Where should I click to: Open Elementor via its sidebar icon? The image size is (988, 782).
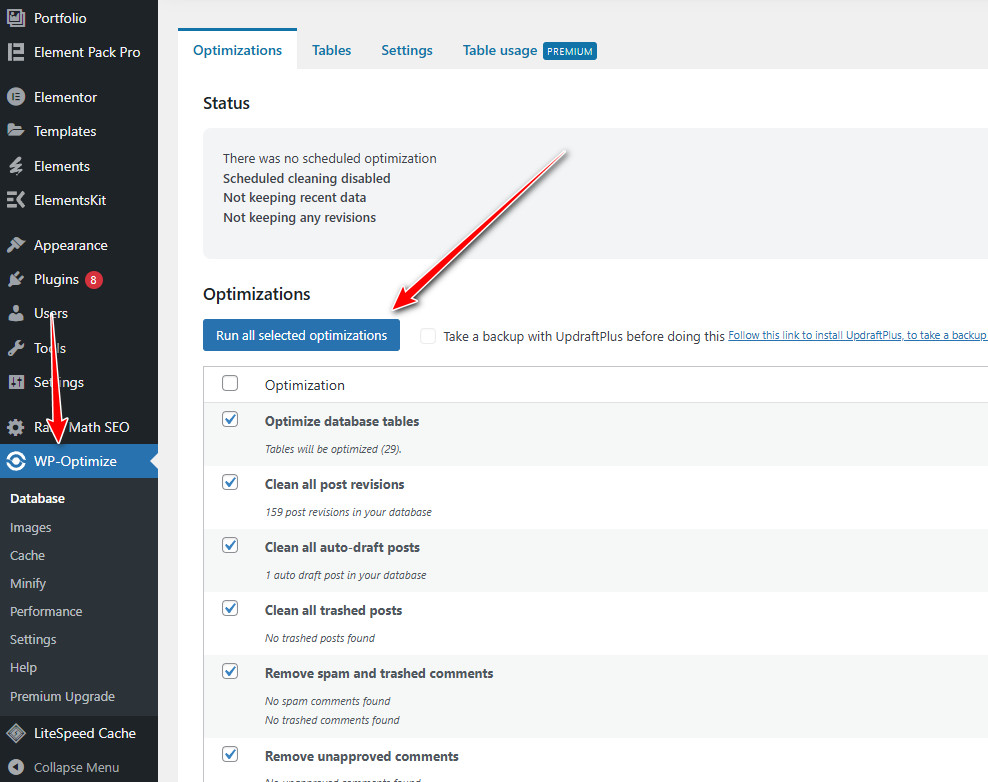click(x=16, y=97)
